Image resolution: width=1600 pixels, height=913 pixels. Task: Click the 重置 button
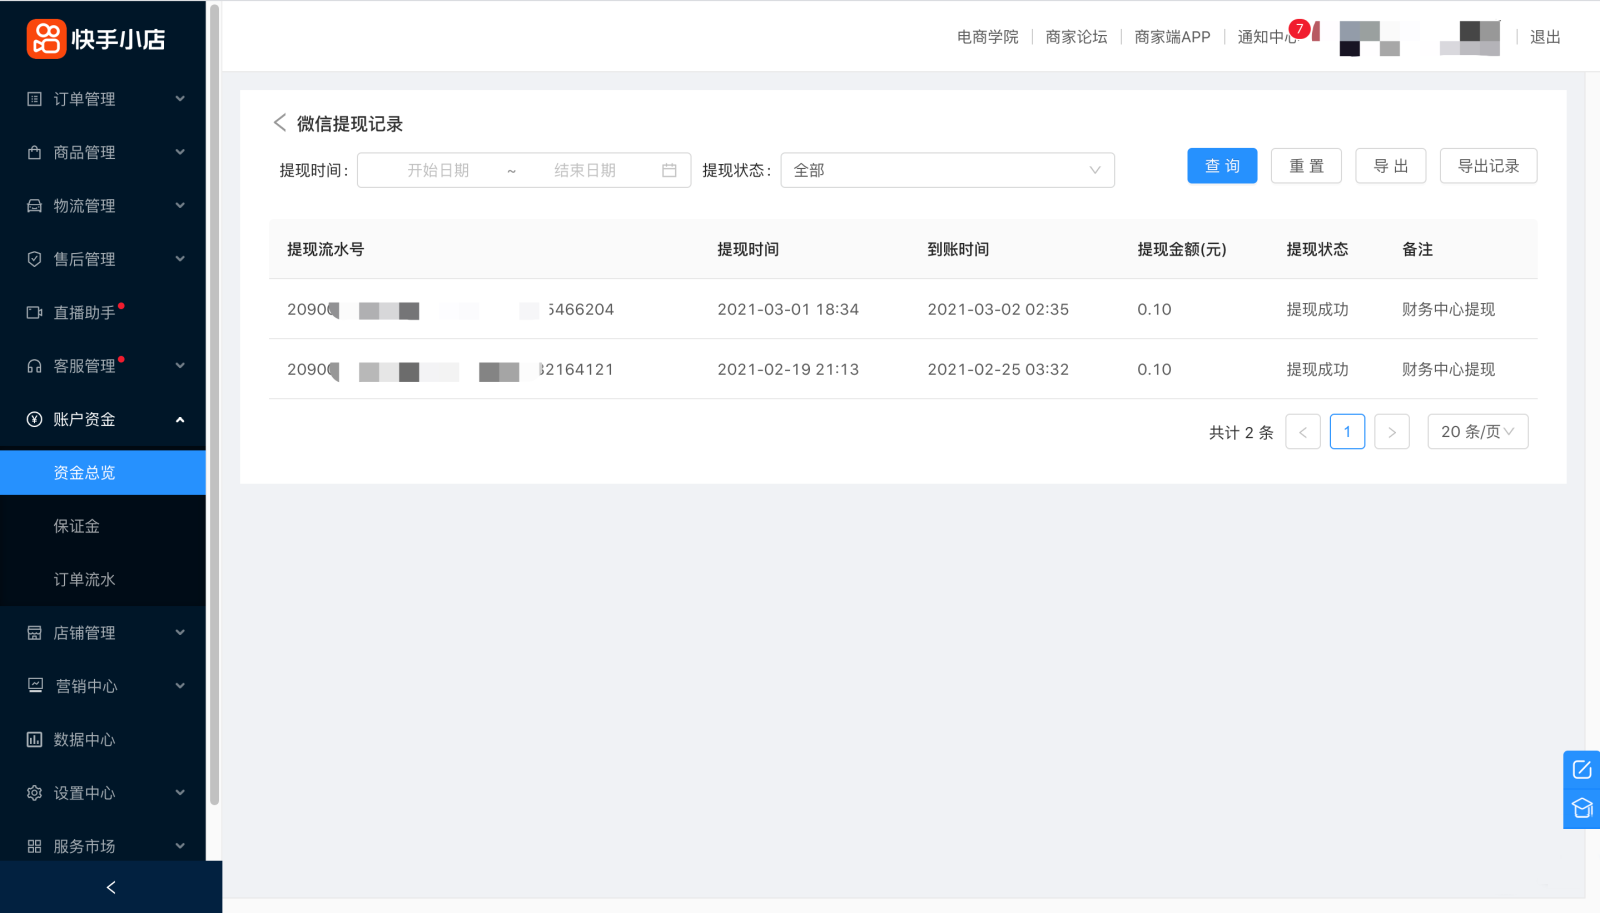(1306, 166)
